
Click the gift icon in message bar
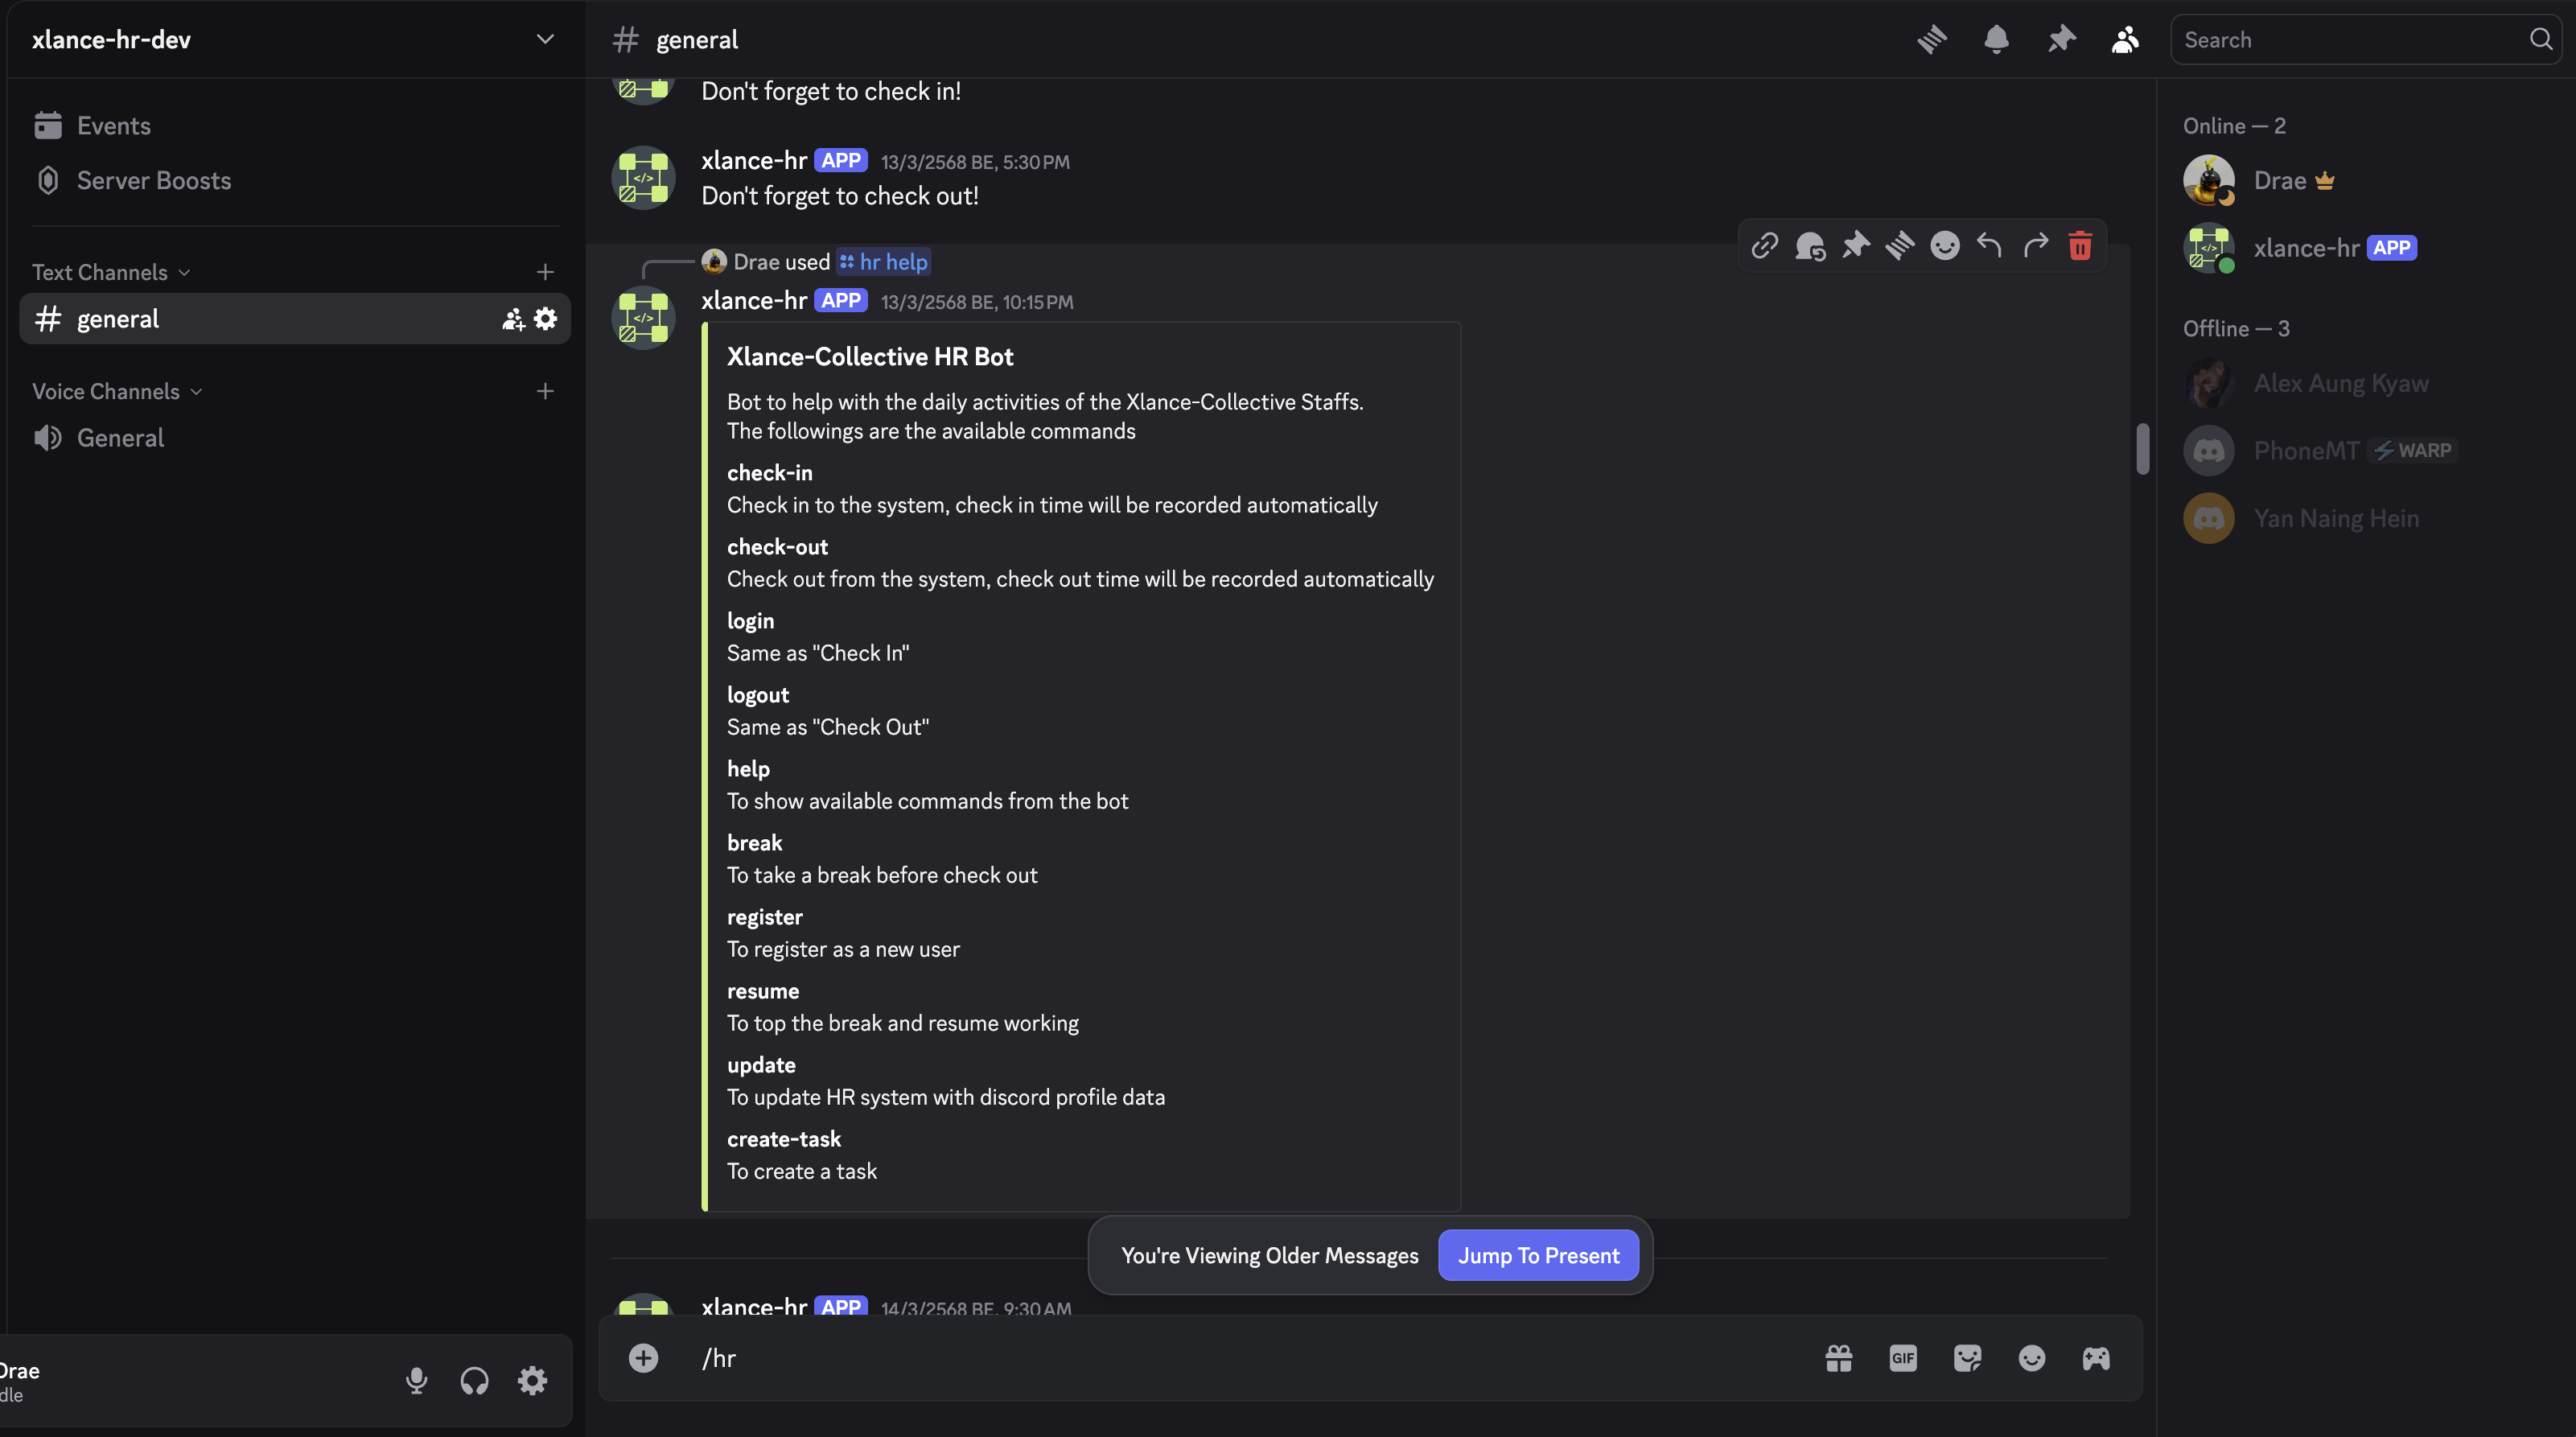coord(1838,1358)
